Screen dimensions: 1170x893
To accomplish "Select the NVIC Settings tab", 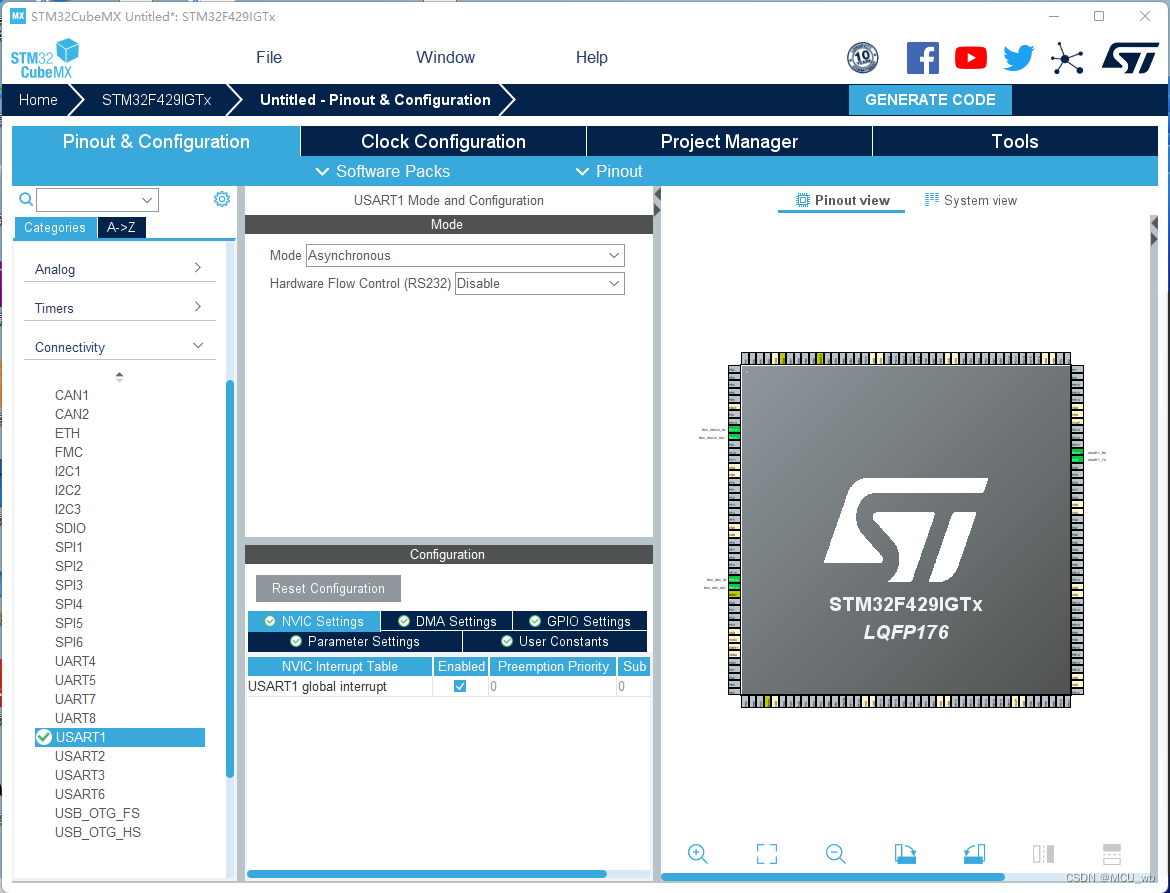I will 314,621.
